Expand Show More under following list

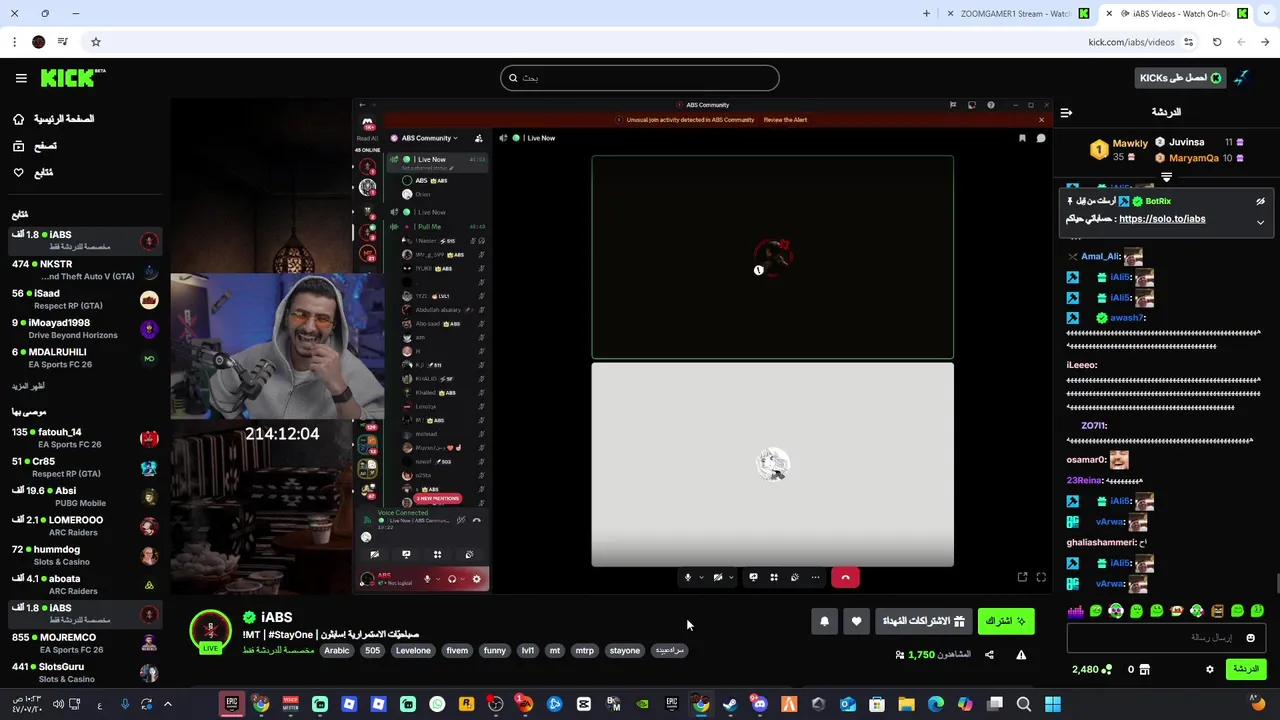pyautogui.click(x=28, y=386)
